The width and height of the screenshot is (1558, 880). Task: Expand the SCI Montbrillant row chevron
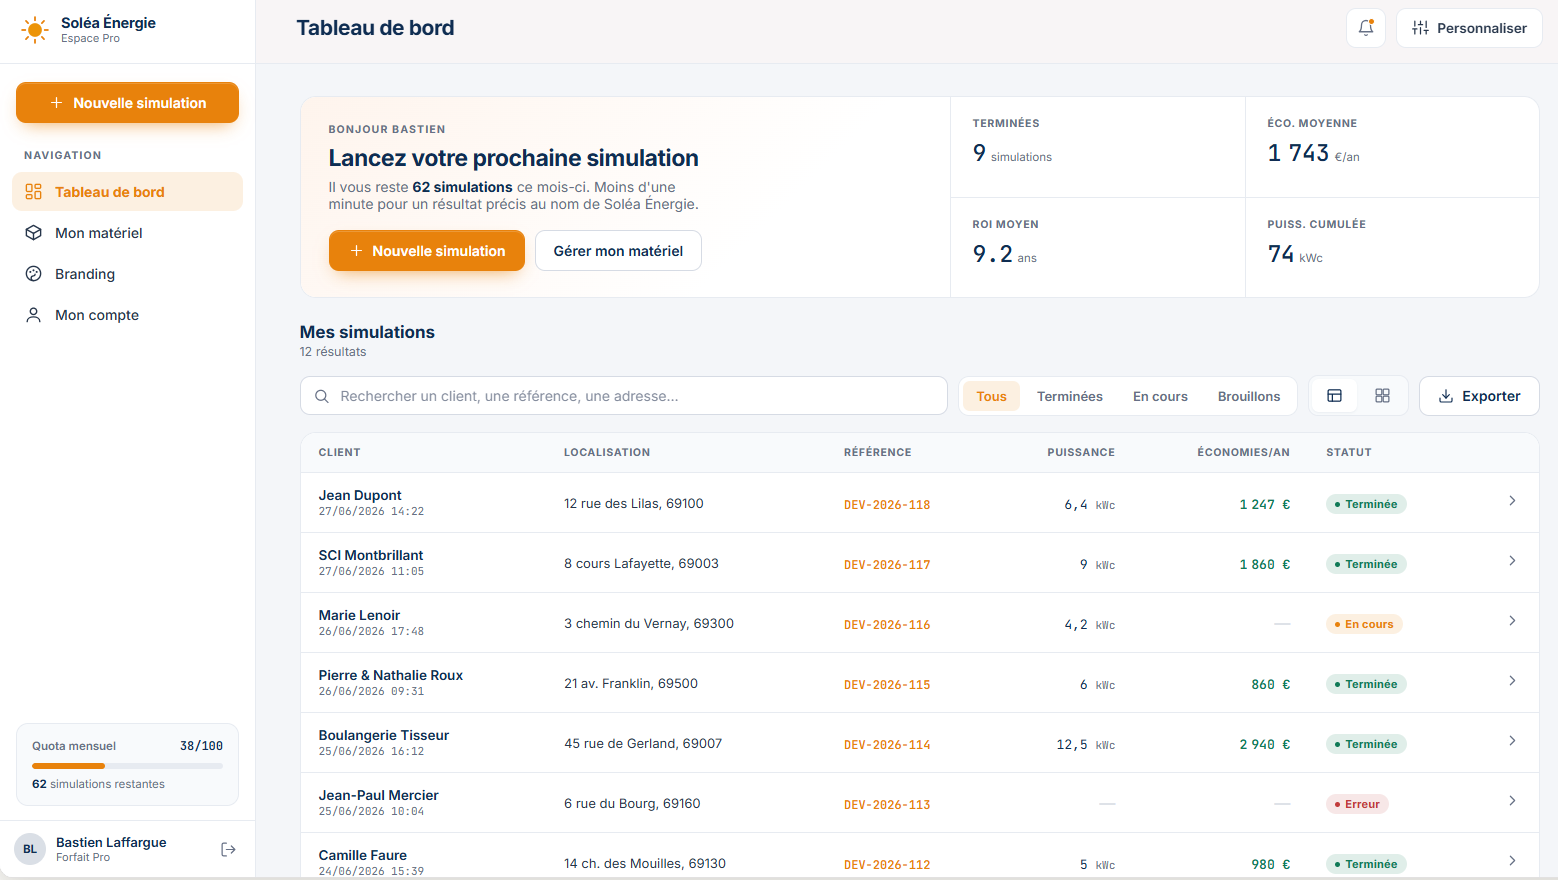point(1512,561)
